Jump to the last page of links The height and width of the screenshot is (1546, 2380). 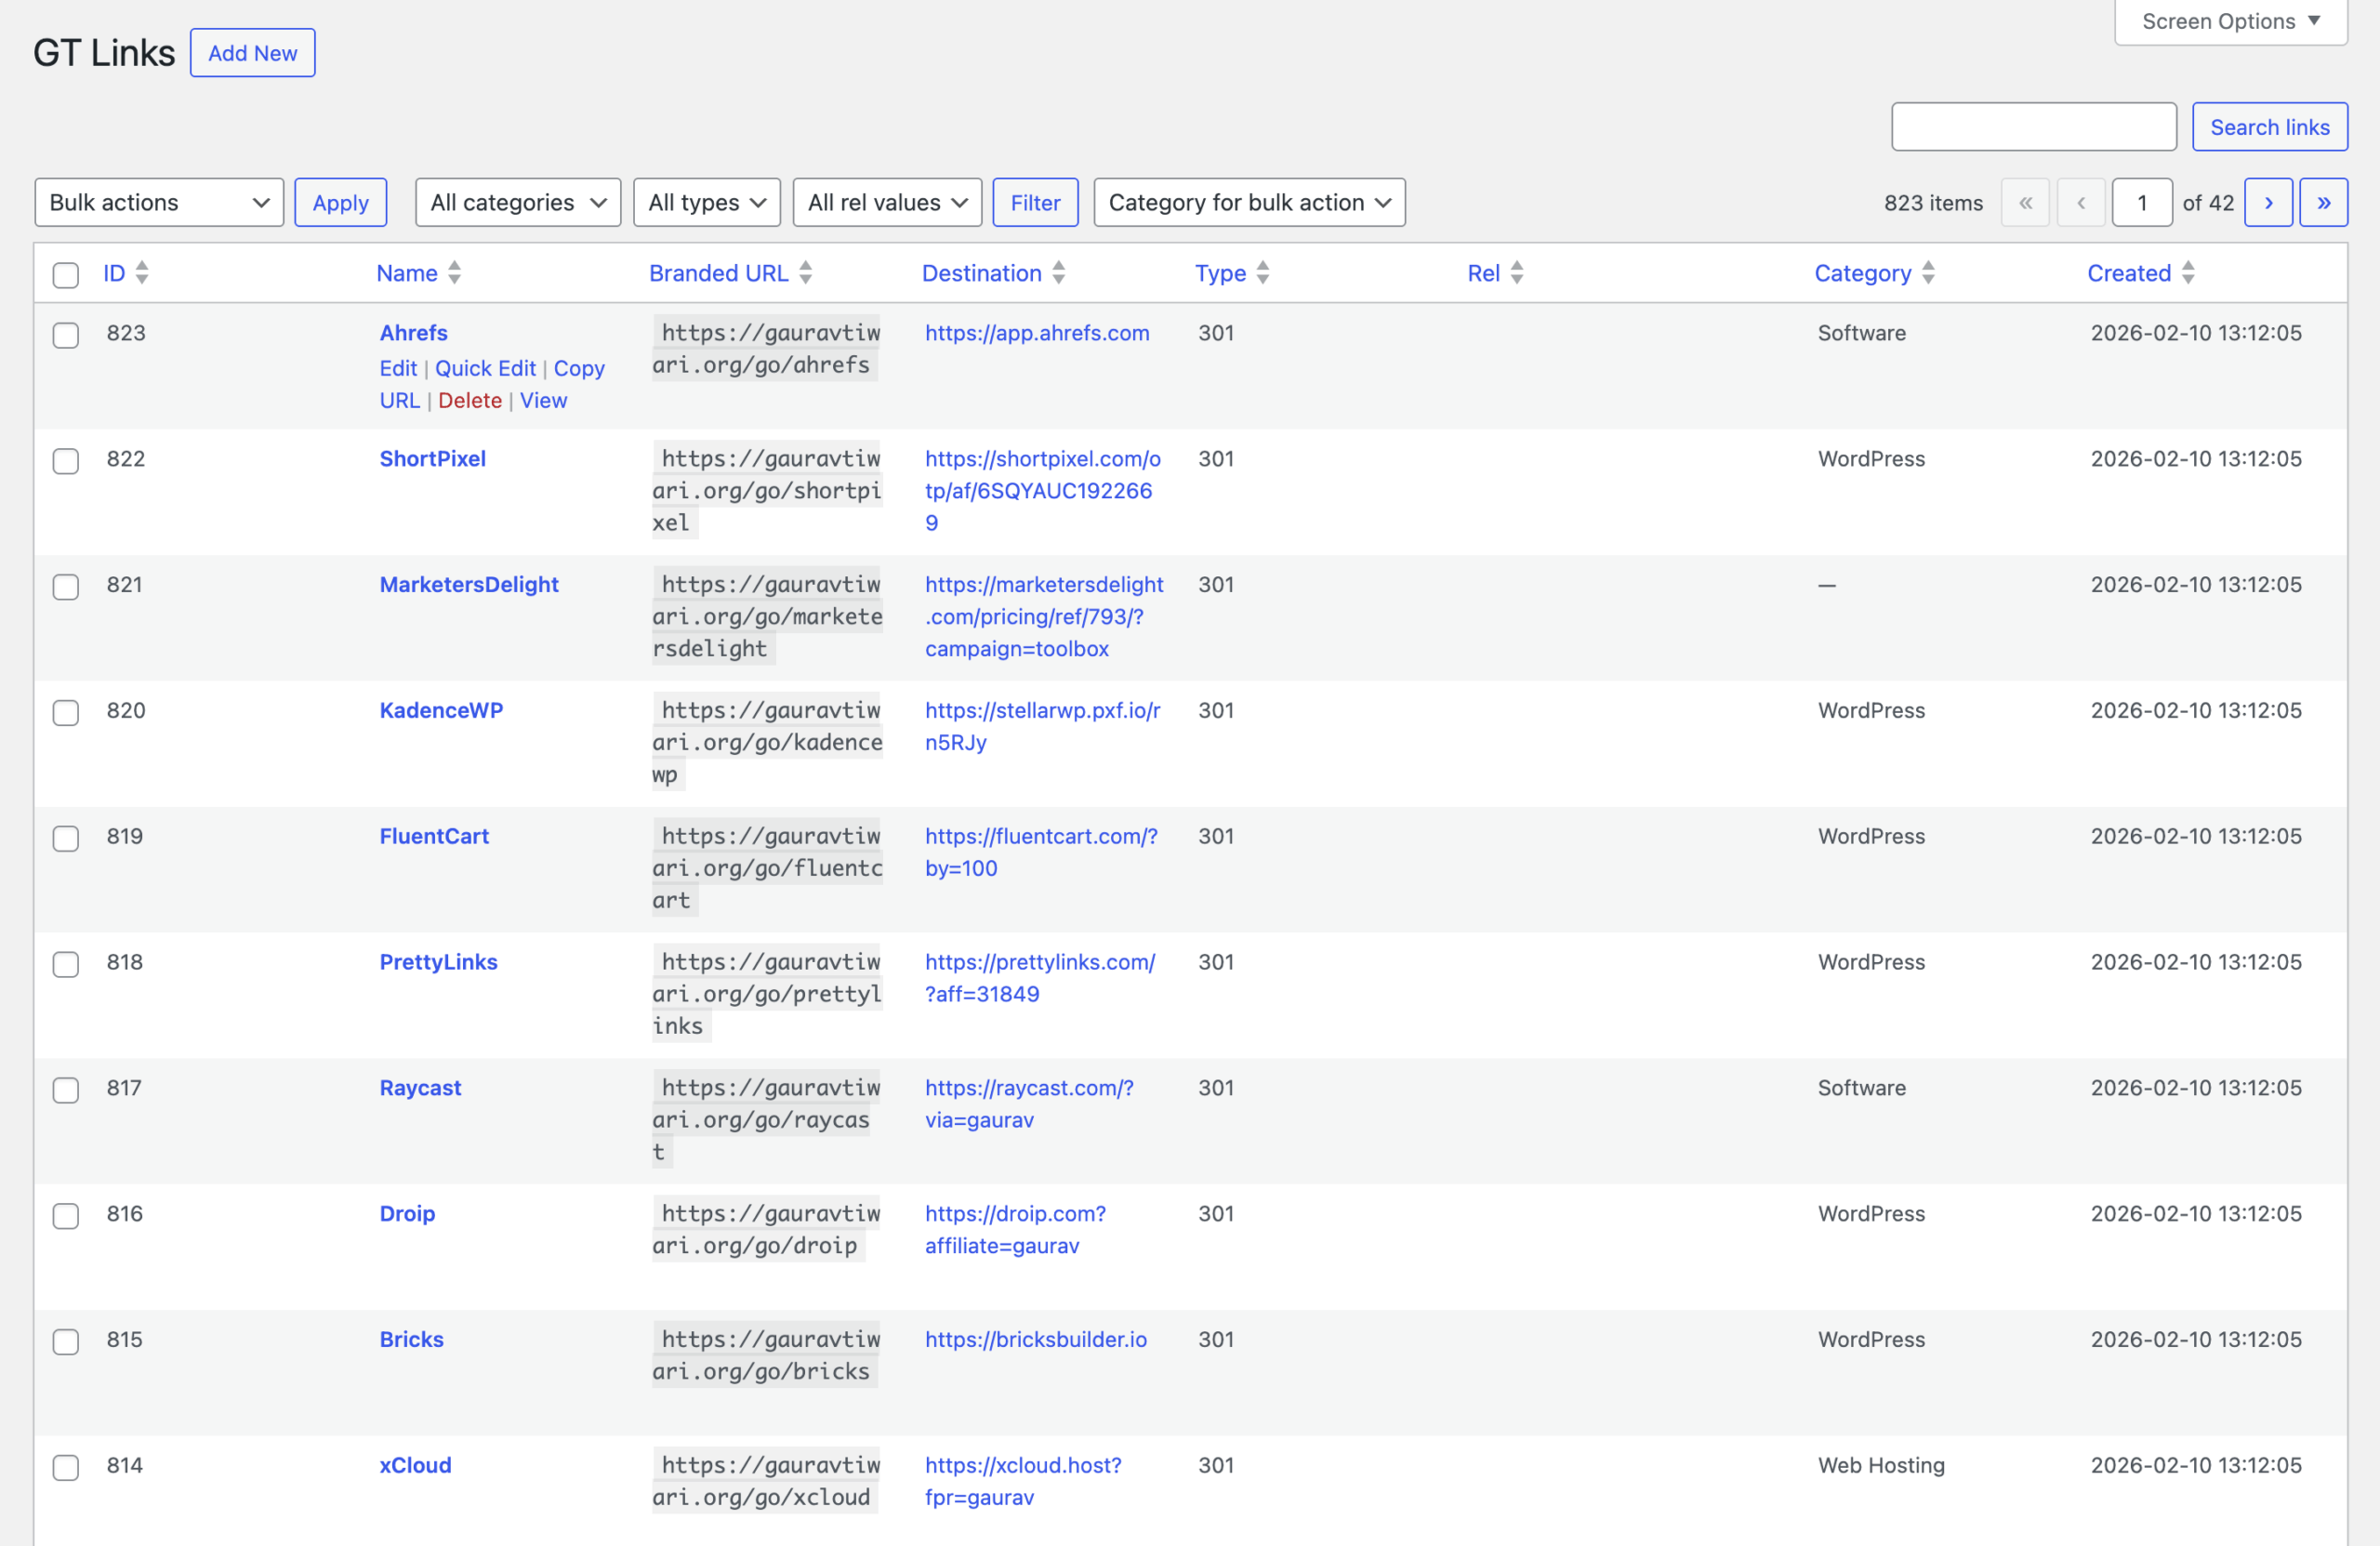[2324, 202]
